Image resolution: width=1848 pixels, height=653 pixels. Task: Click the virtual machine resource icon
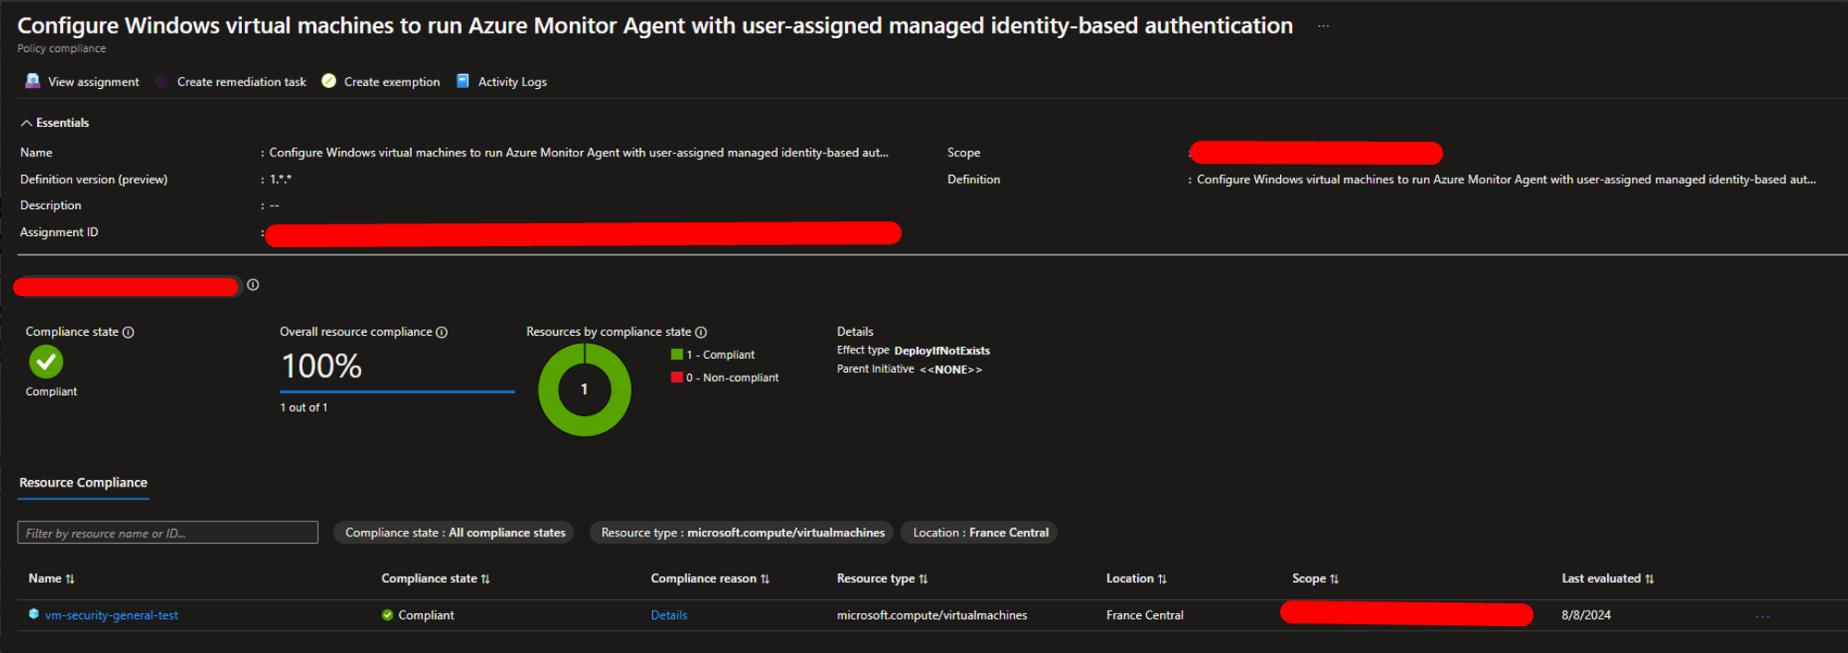tap(34, 615)
